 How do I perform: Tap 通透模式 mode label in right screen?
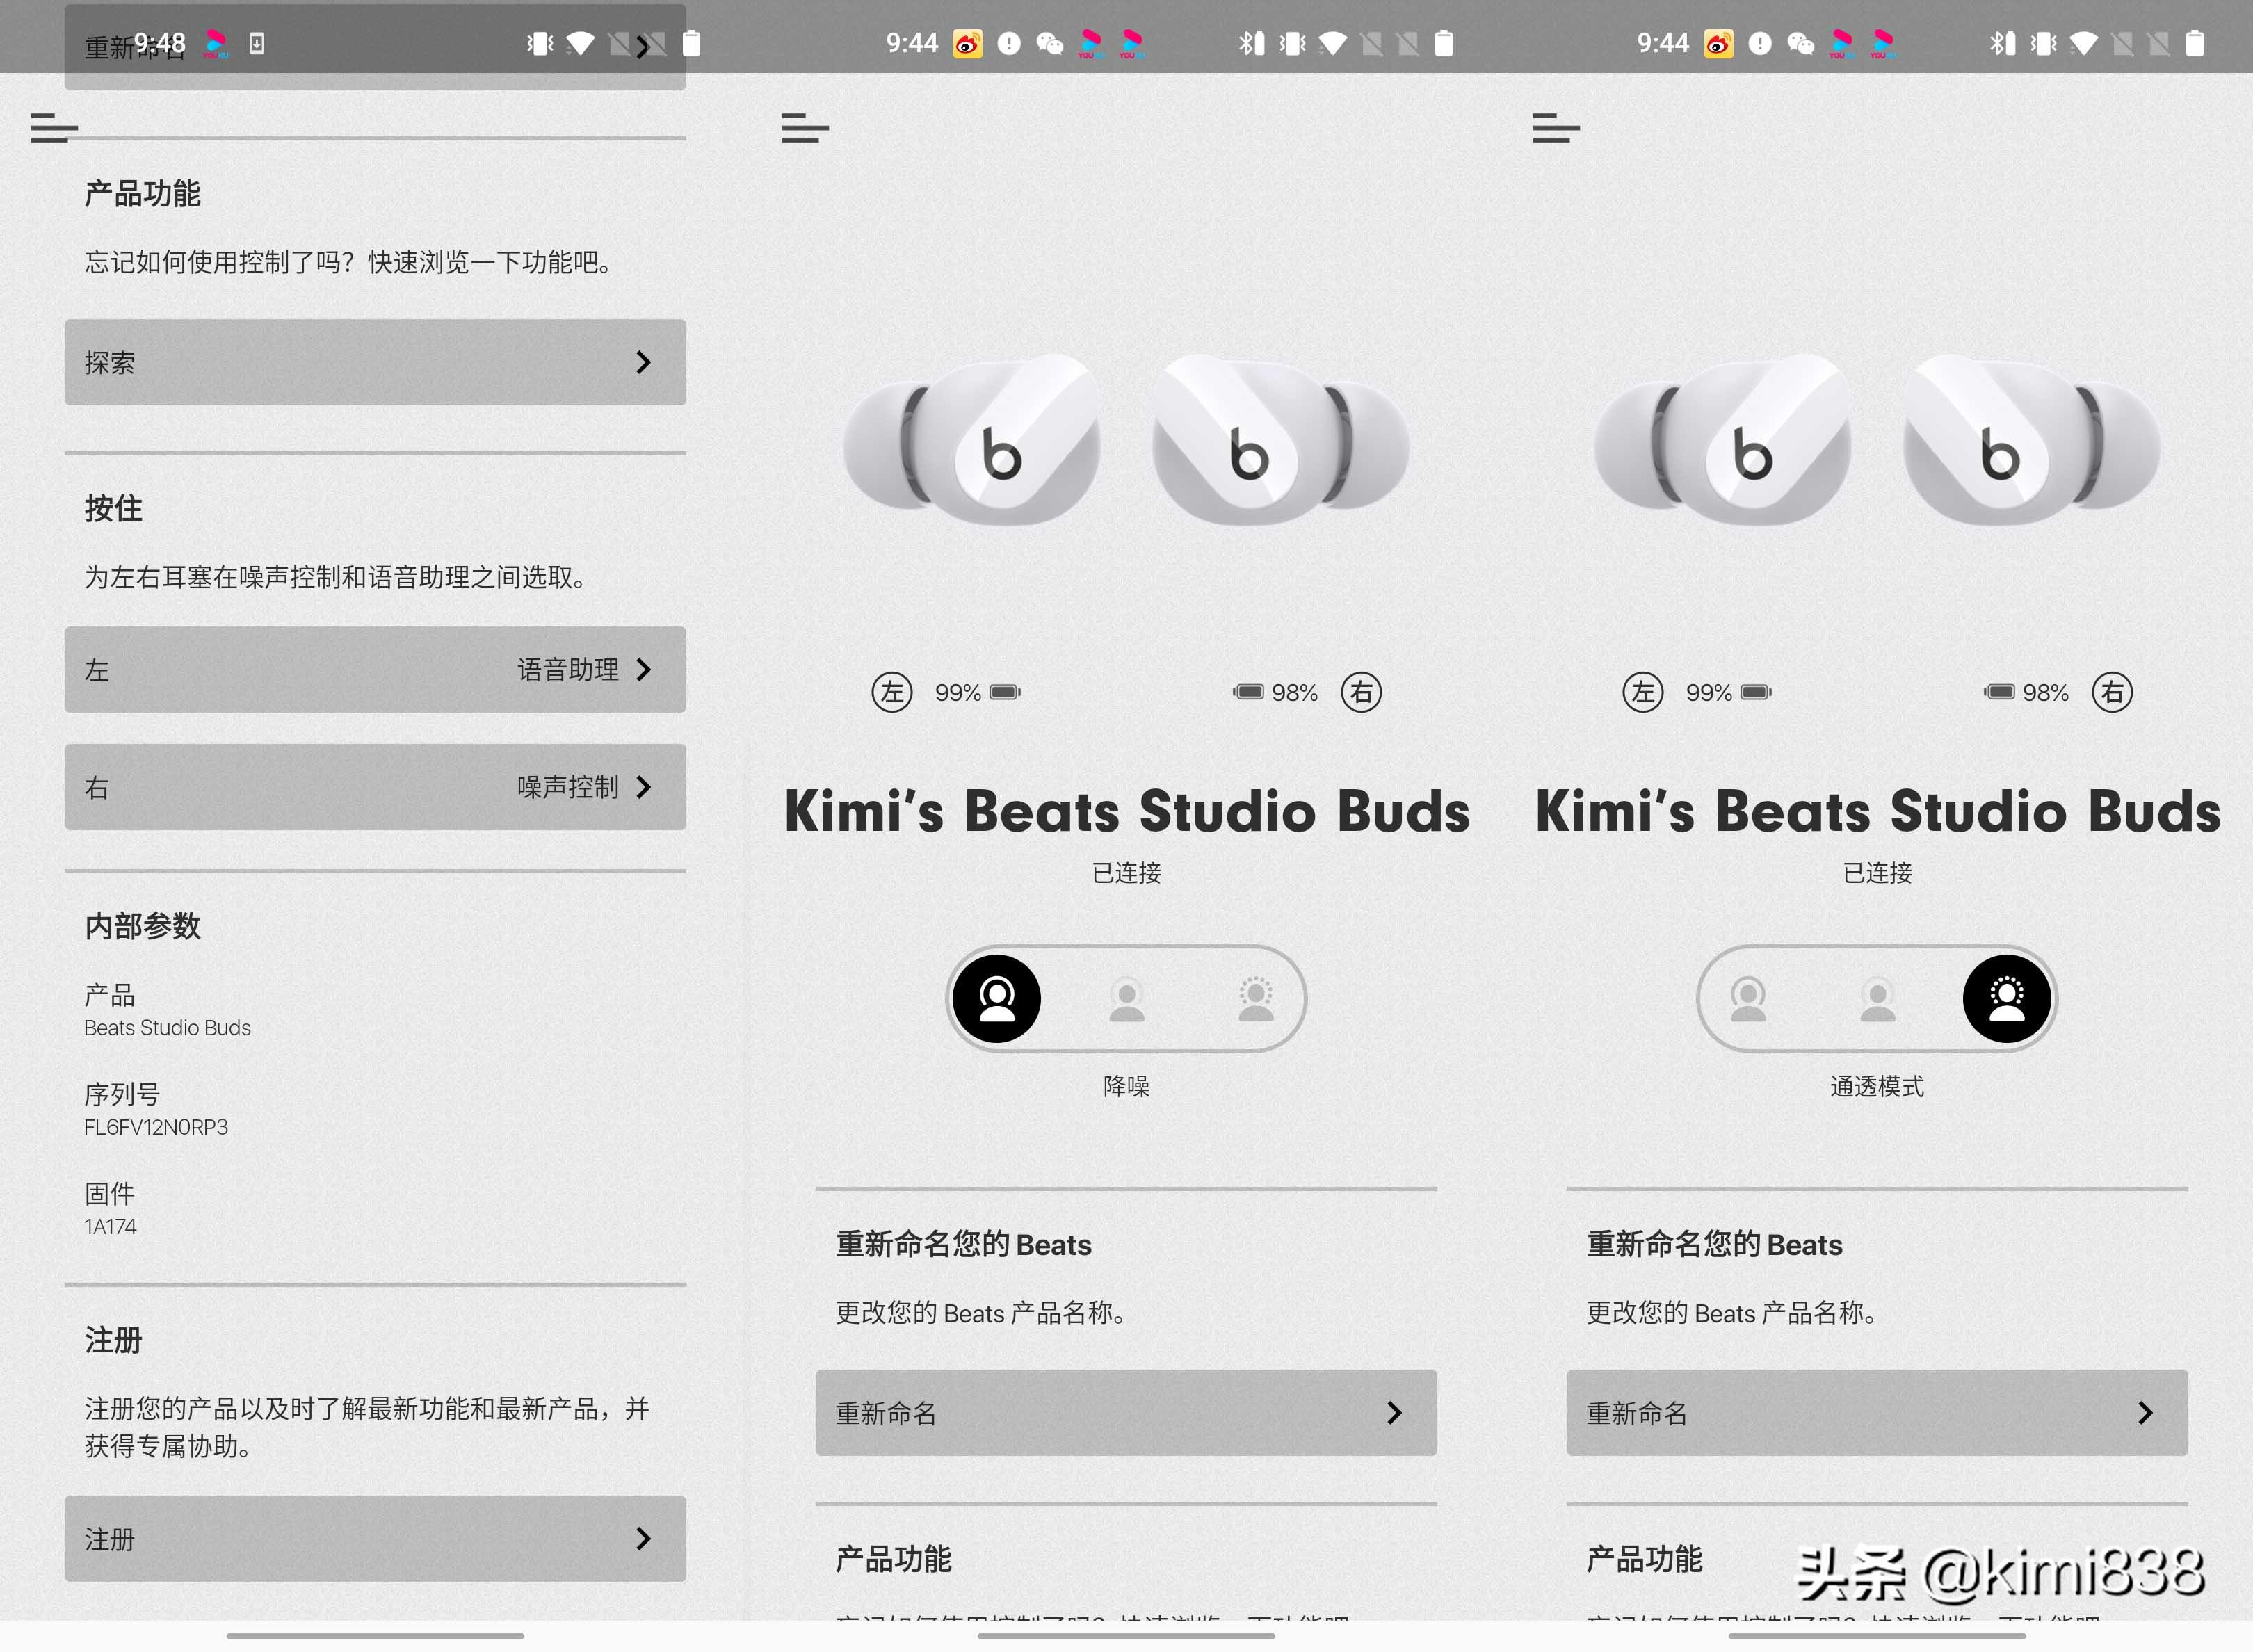point(1877,1086)
